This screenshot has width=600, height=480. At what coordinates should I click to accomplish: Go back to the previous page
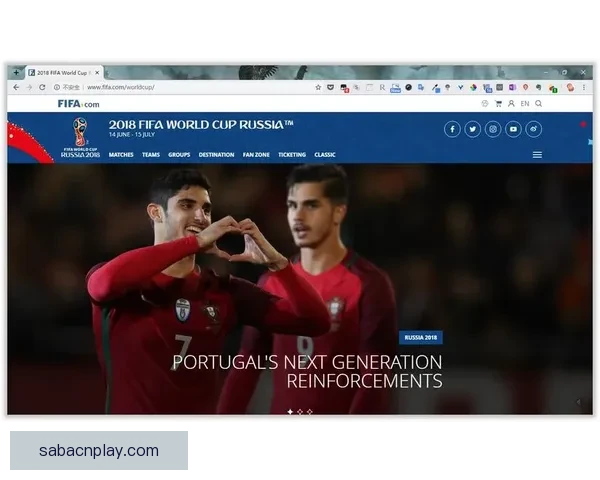click(x=16, y=87)
